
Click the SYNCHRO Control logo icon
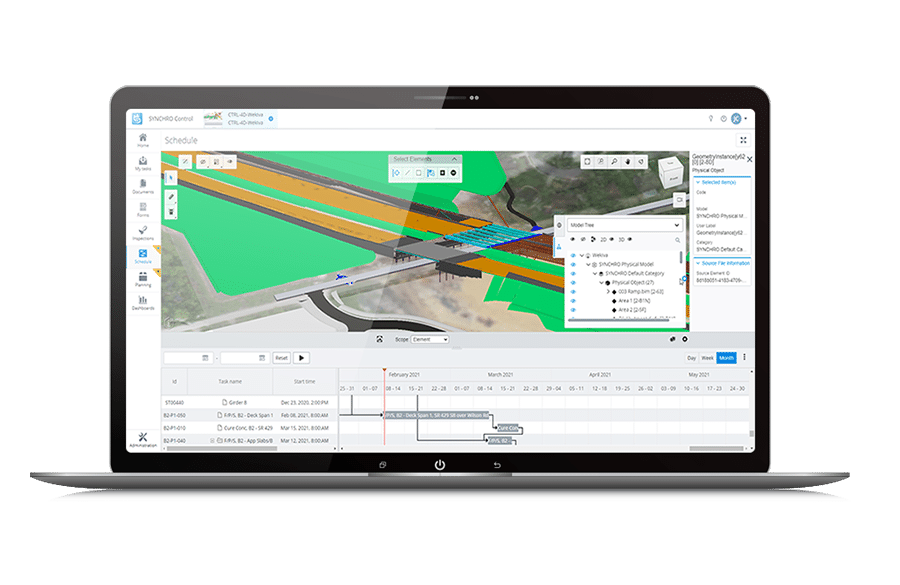click(x=137, y=118)
